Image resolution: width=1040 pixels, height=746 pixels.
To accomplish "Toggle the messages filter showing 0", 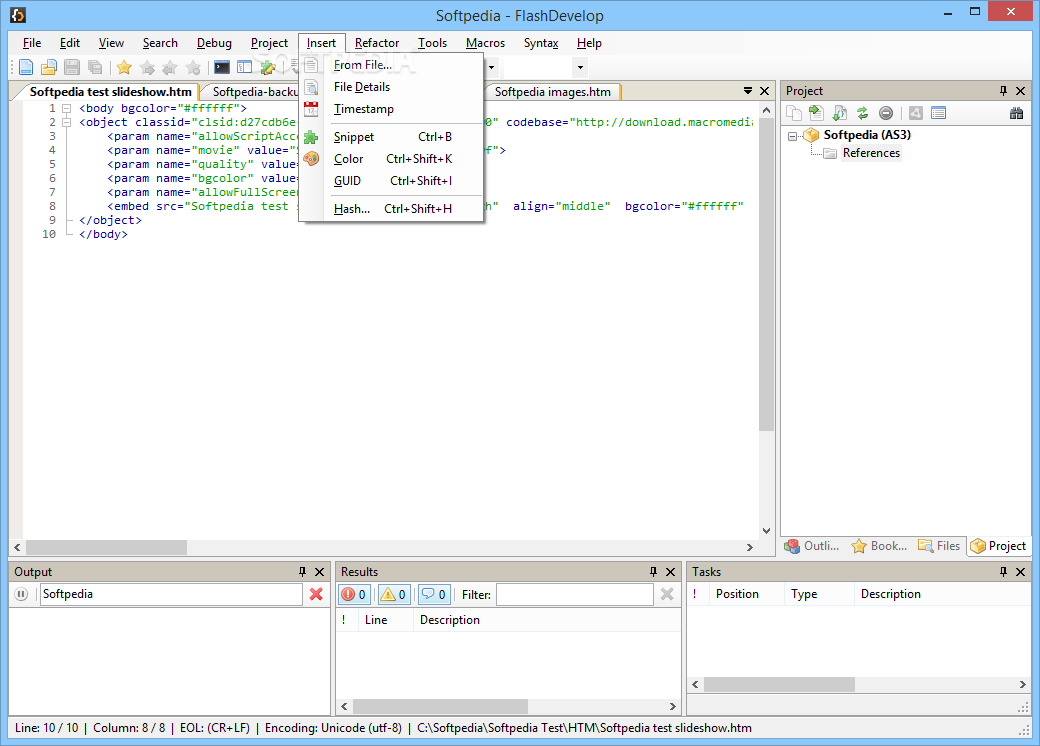I will click(x=434, y=594).
